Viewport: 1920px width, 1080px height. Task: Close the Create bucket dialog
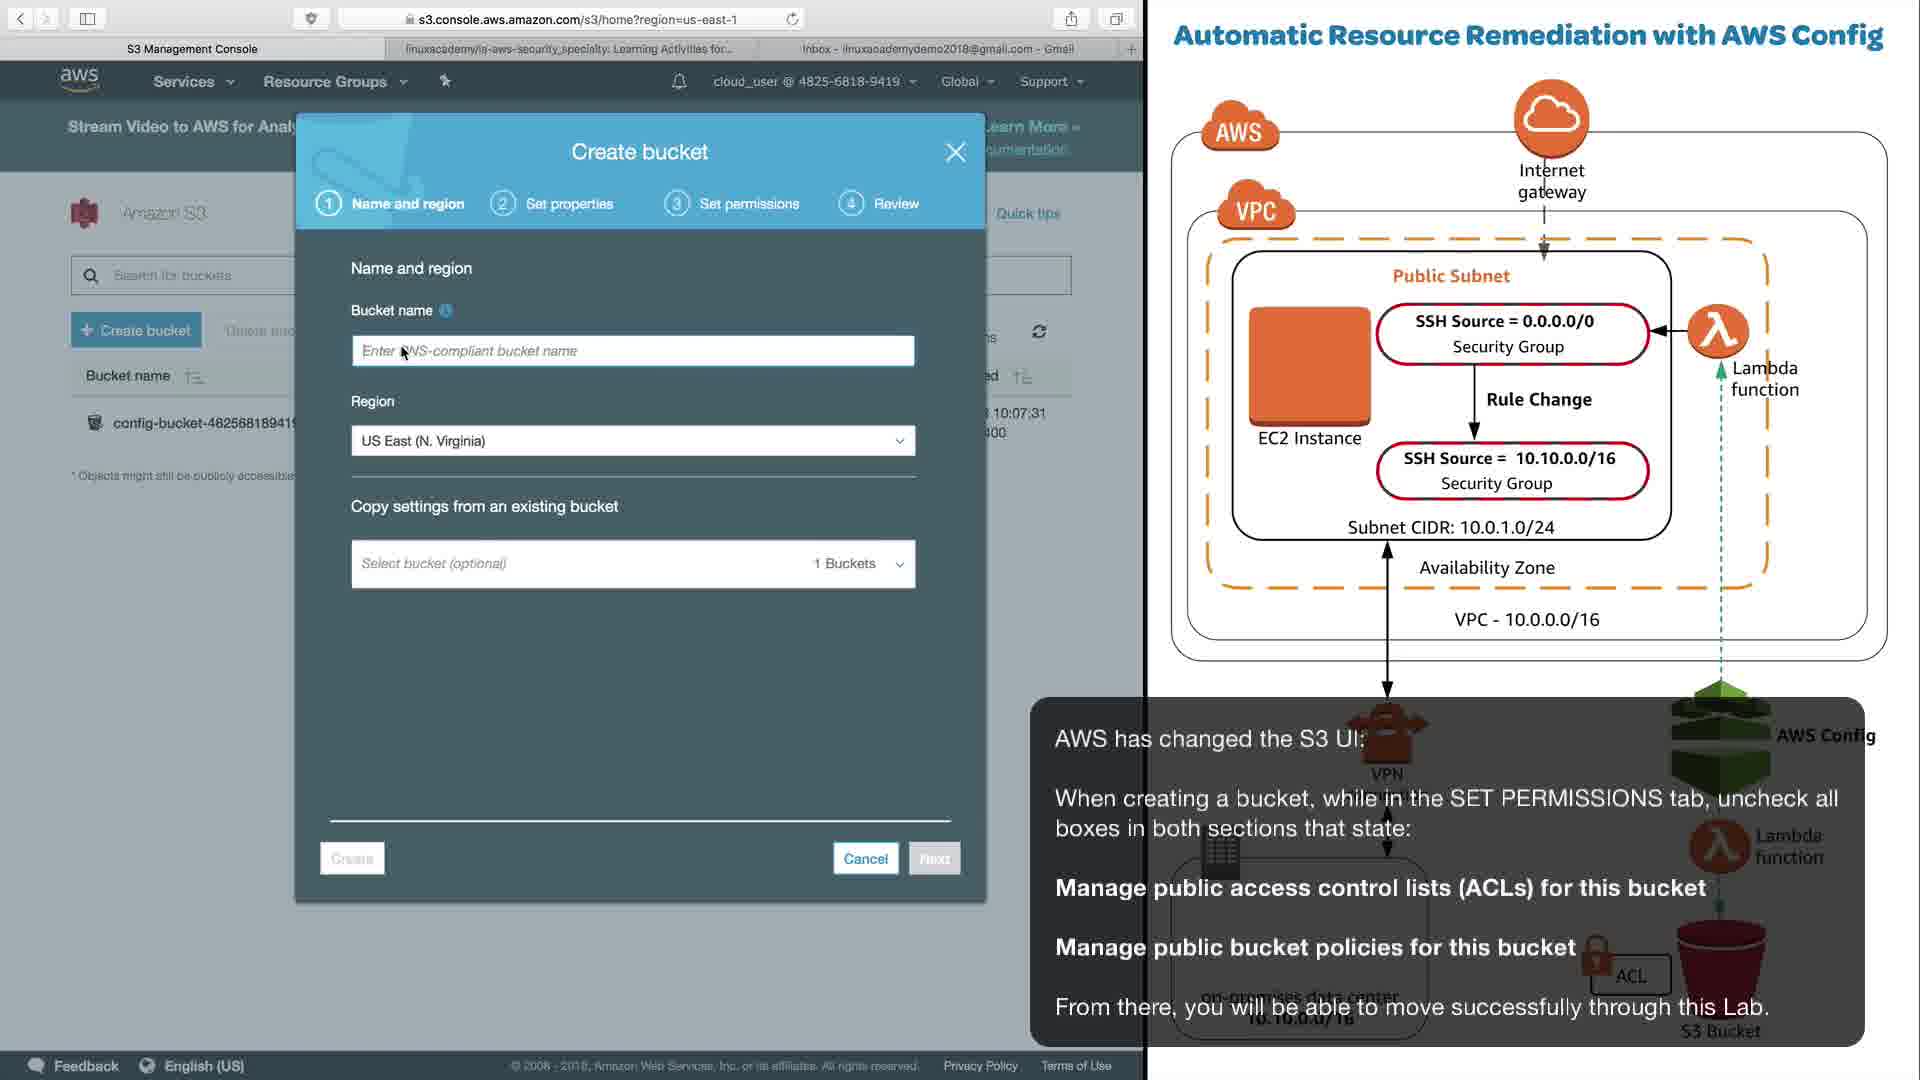click(x=955, y=152)
